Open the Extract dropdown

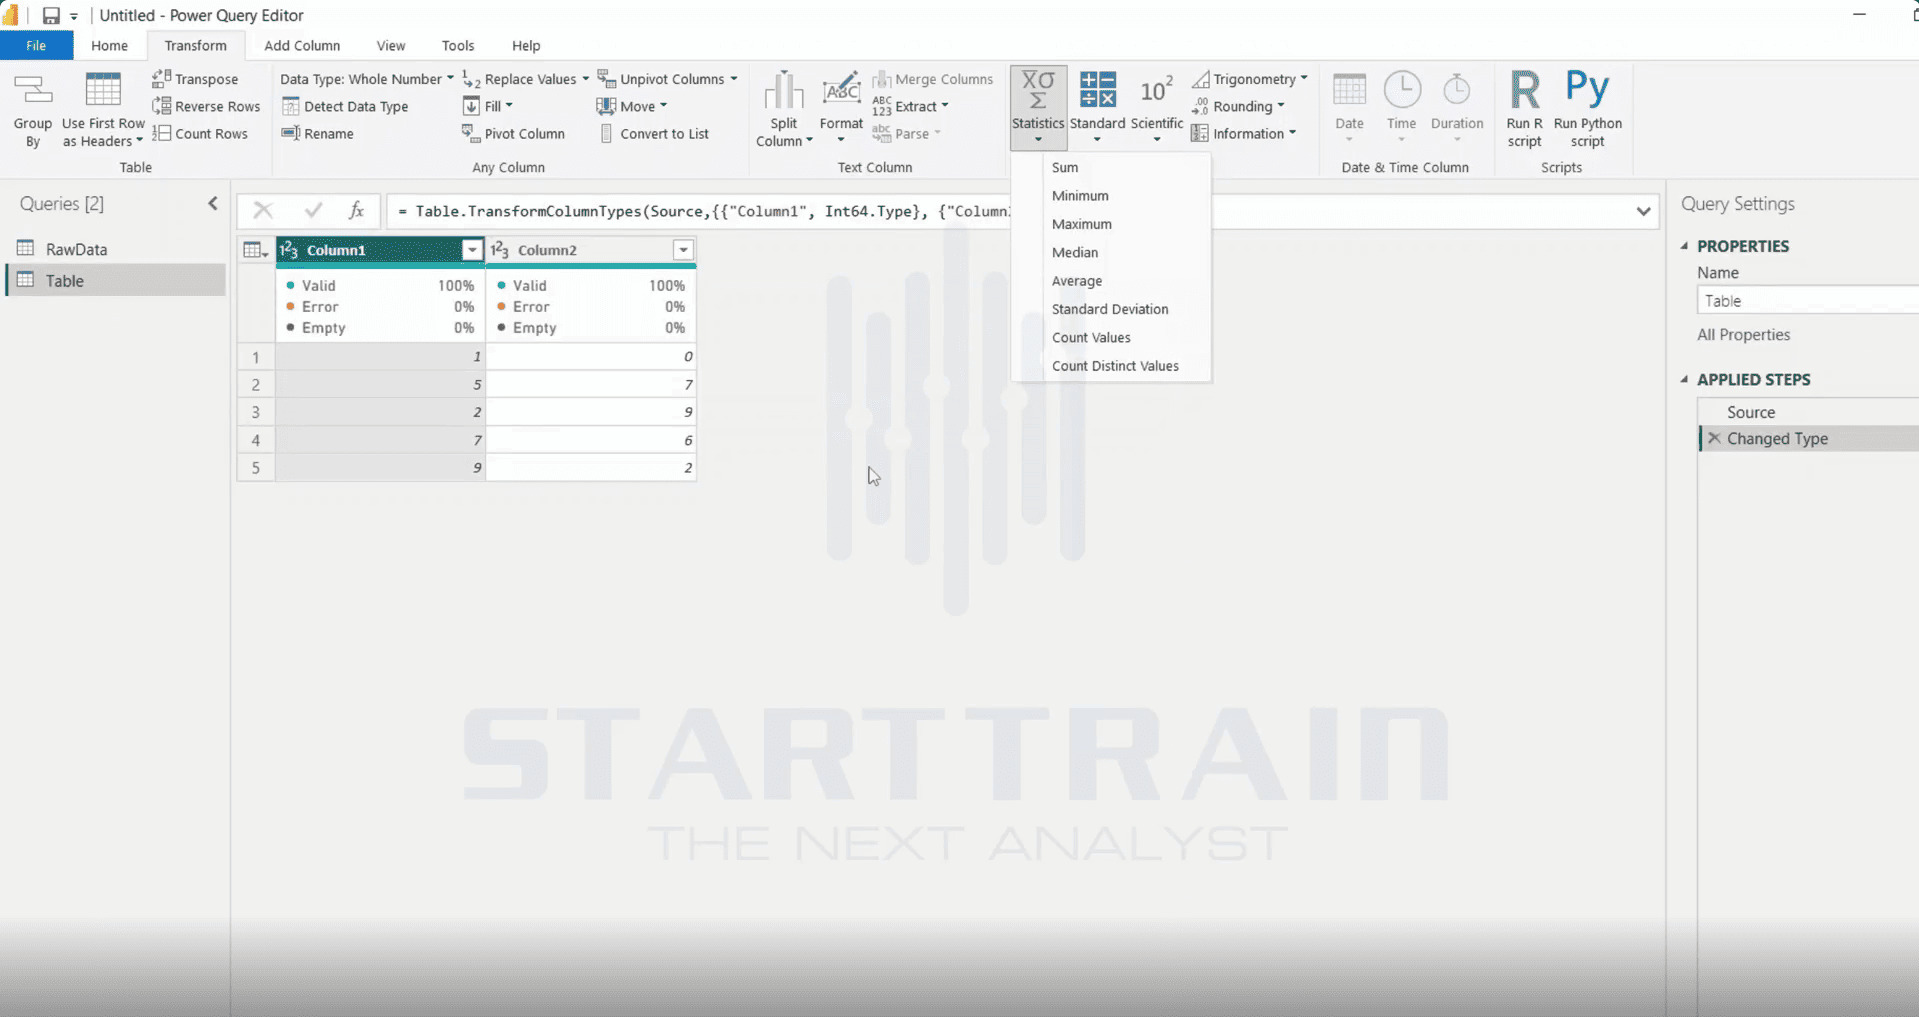(910, 106)
